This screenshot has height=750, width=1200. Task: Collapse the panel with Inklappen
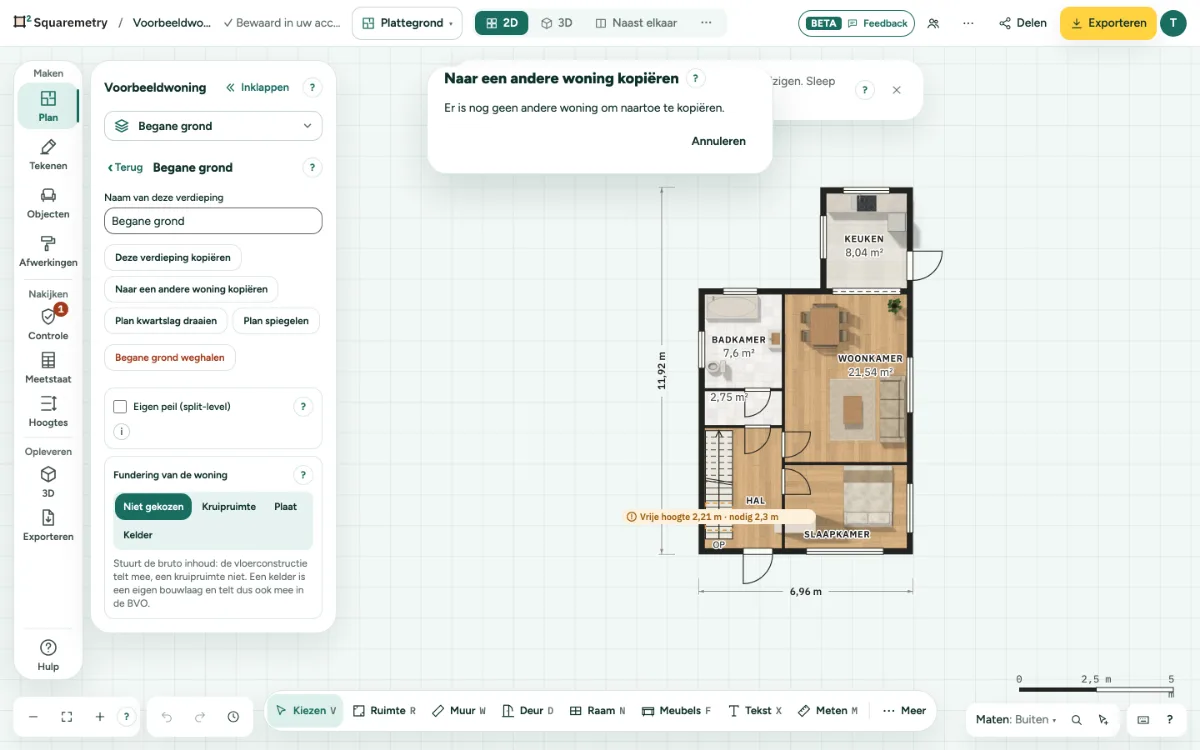(258, 88)
